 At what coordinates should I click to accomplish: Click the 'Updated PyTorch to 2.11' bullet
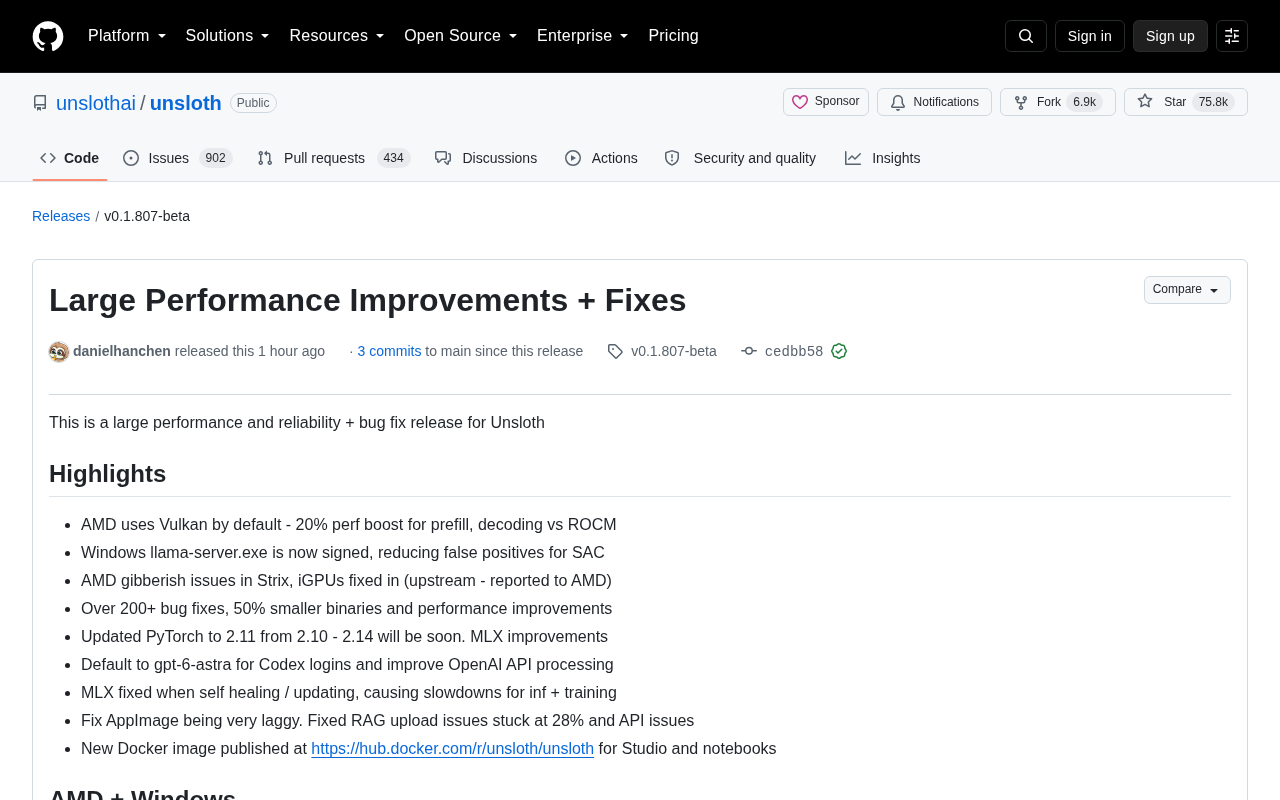click(344, 636)
